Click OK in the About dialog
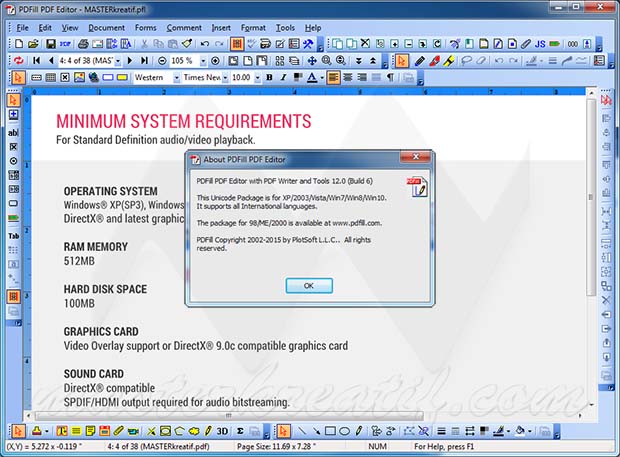This screenshot has height=457, width=620. coord(309,285)
